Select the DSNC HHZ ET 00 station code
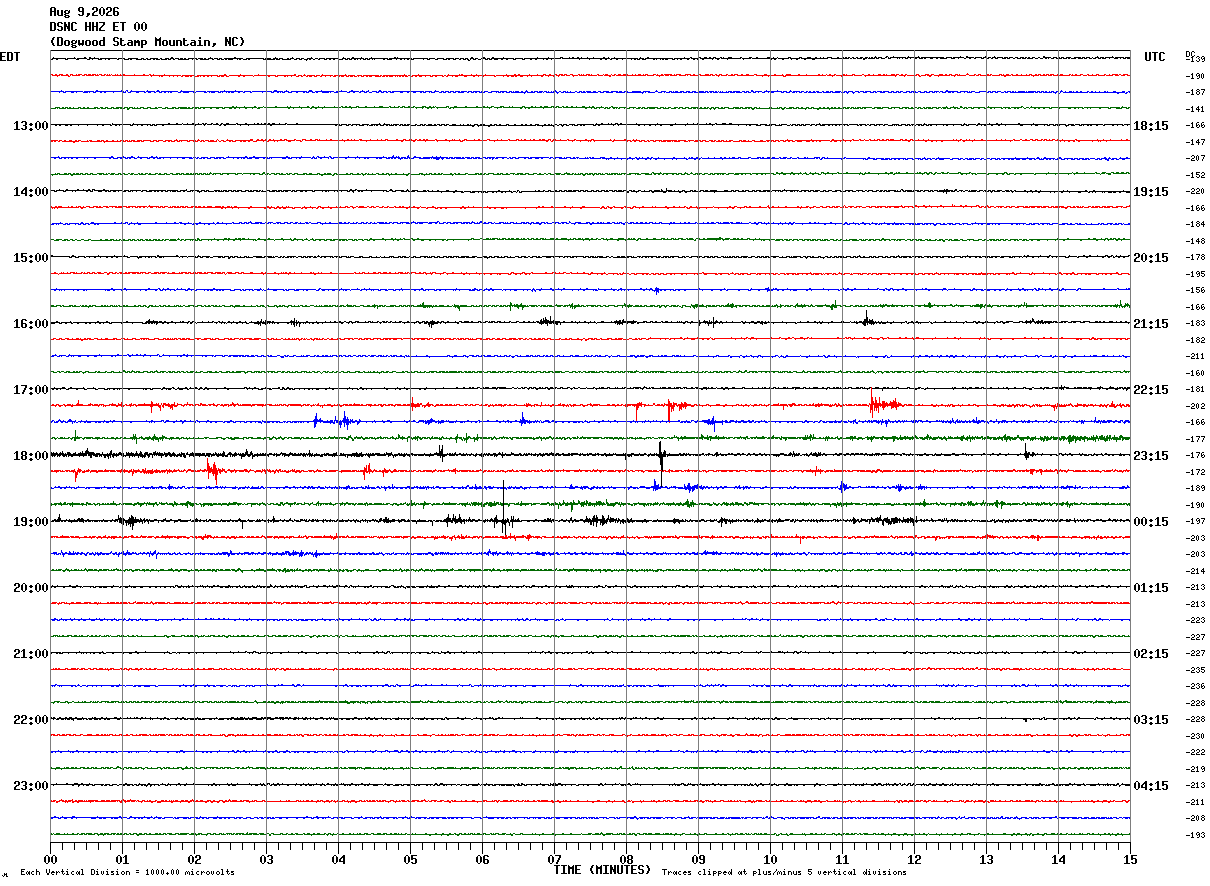The height and width of the screenshot is (886, 1210). [98, 27]
